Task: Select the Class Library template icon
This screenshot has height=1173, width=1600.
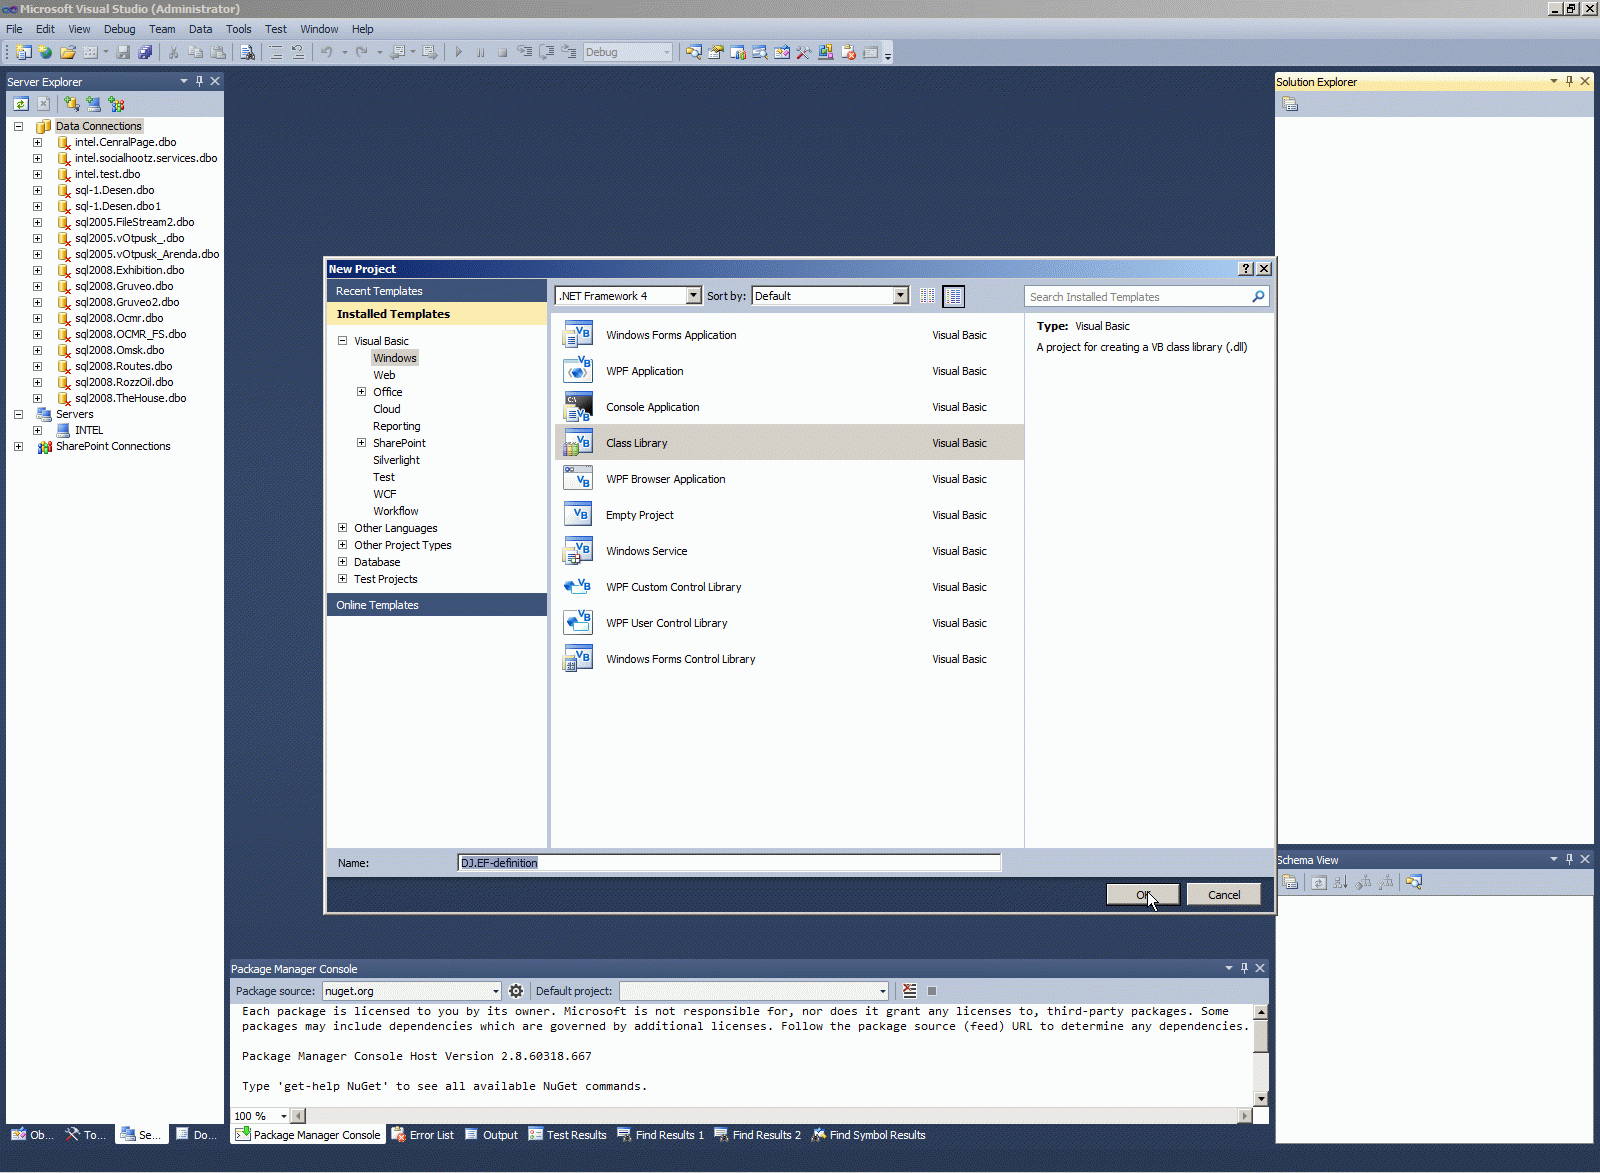Action: pyautogui.click(x=578, y=443)
